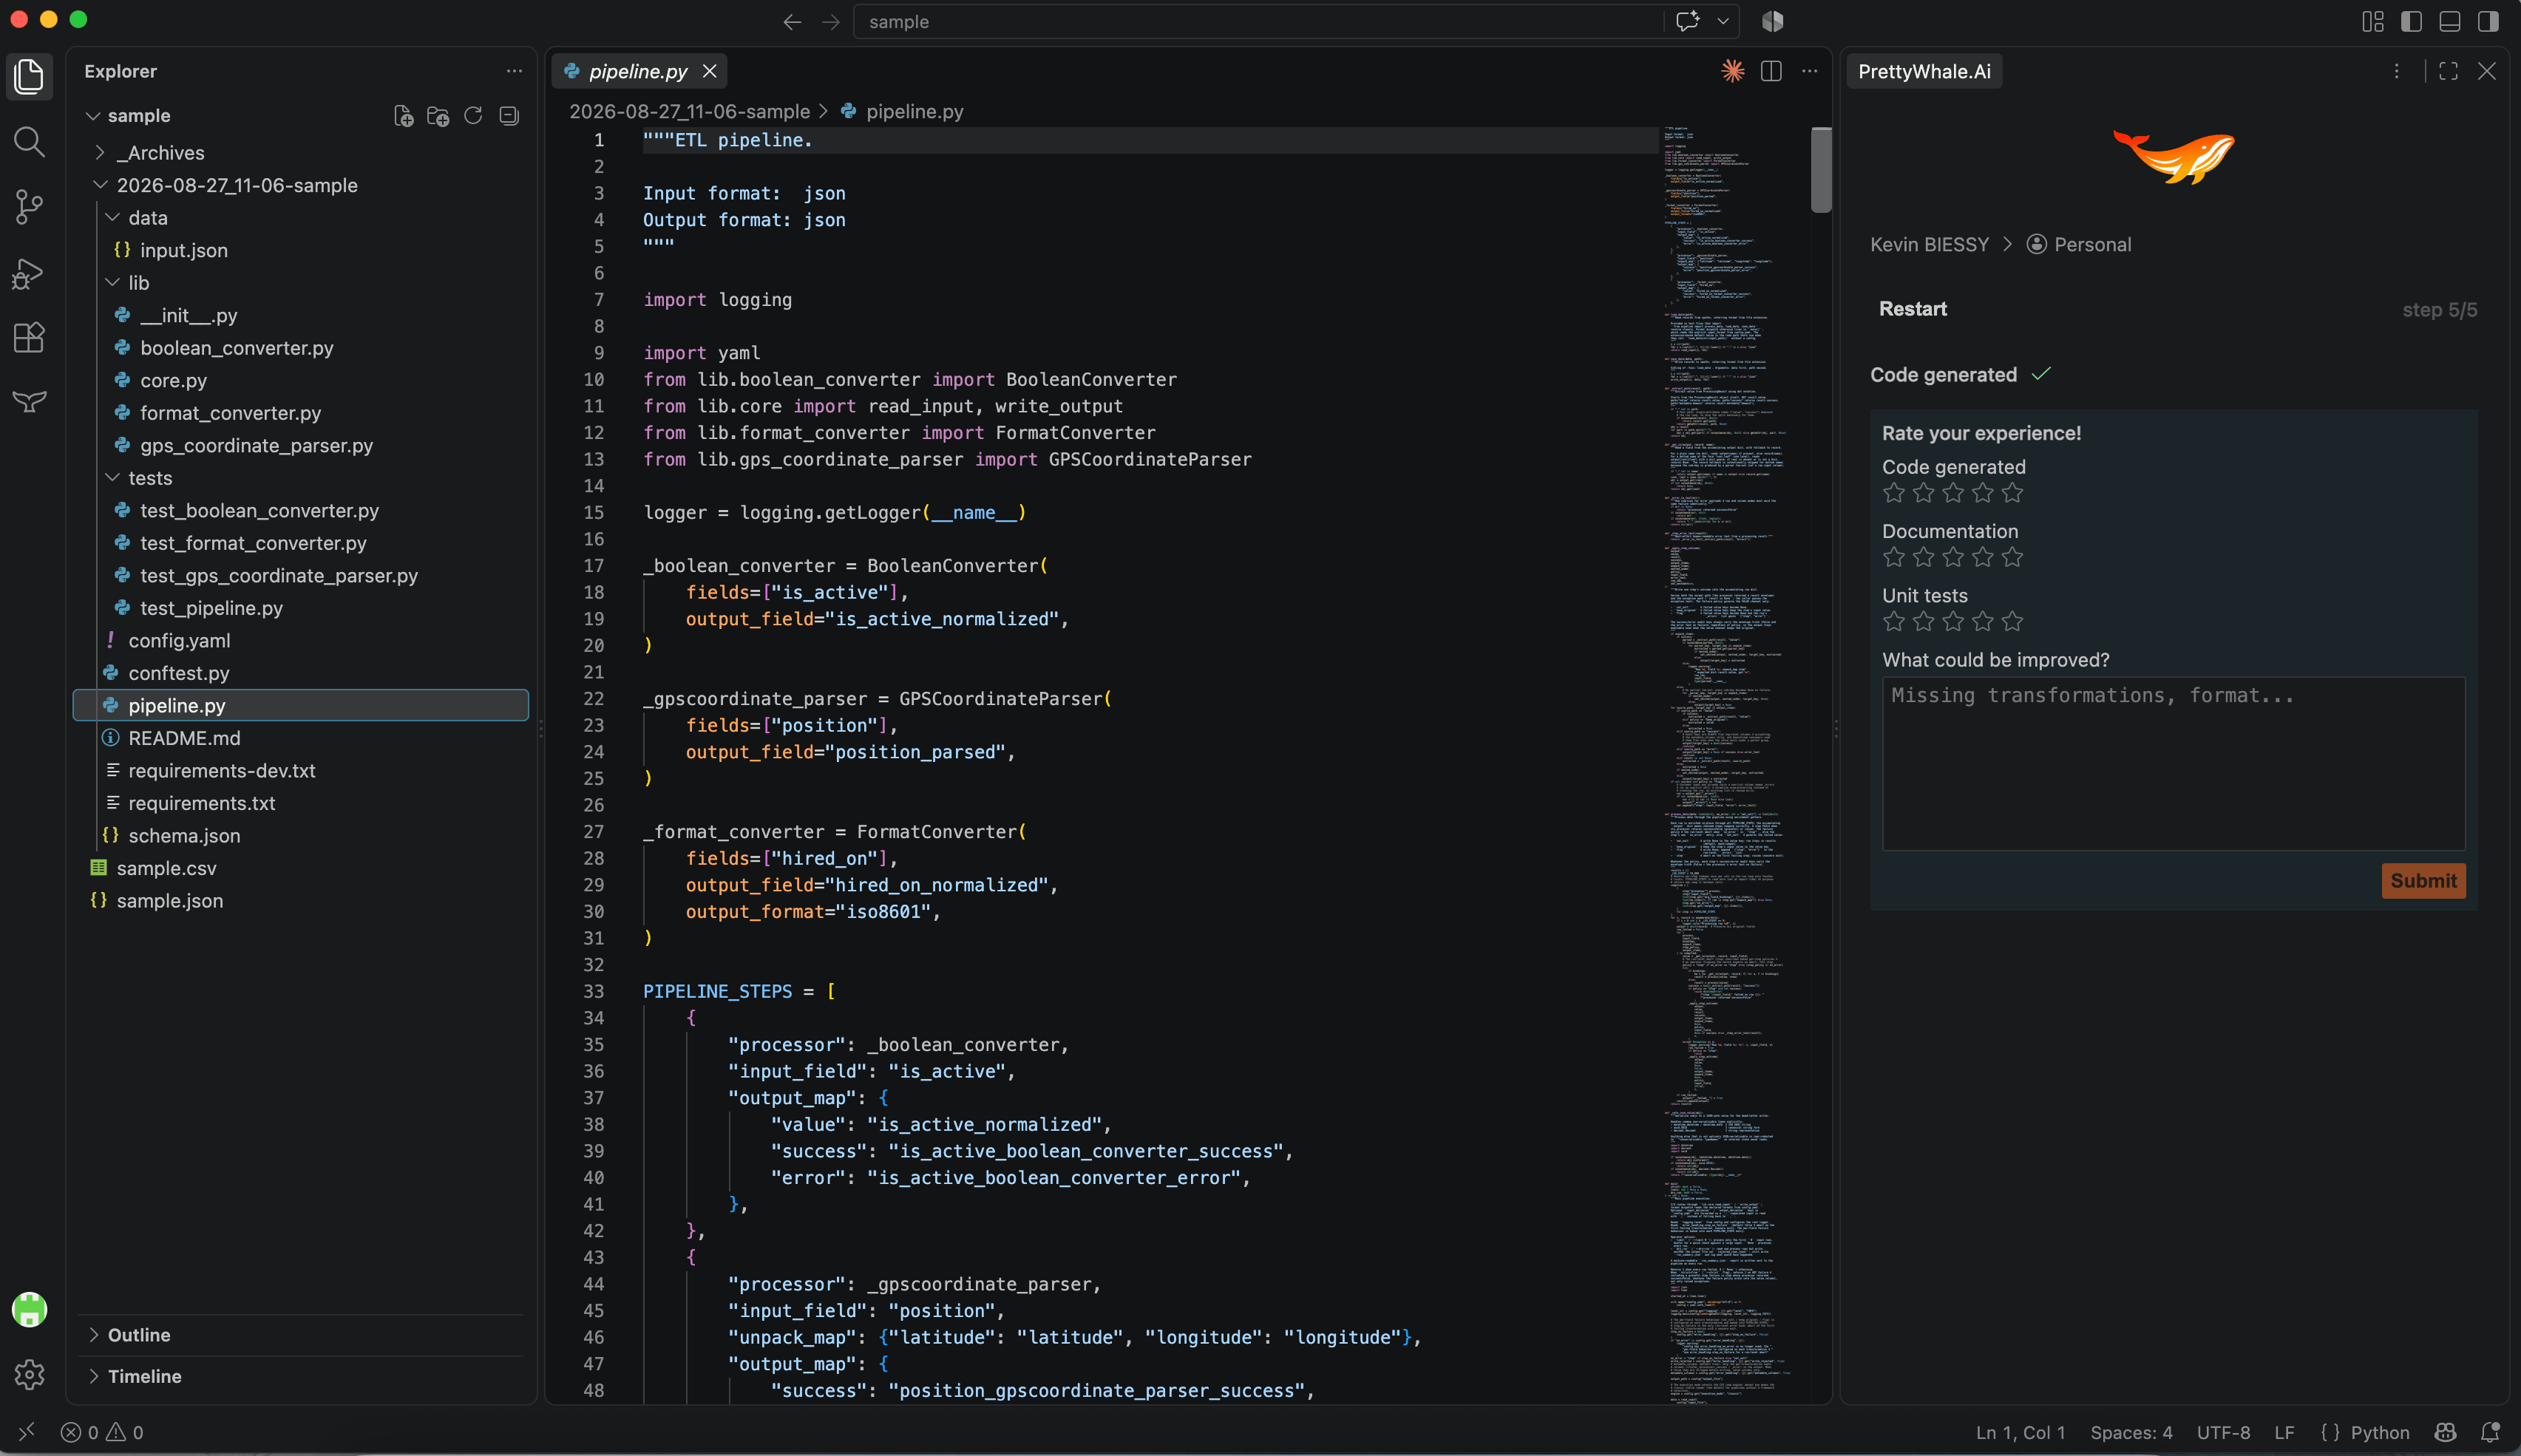This screenshot has width=2521, height=1456.
Task: Select the PrettyWhale.Ai panel tab
Action: point(1924,71)
